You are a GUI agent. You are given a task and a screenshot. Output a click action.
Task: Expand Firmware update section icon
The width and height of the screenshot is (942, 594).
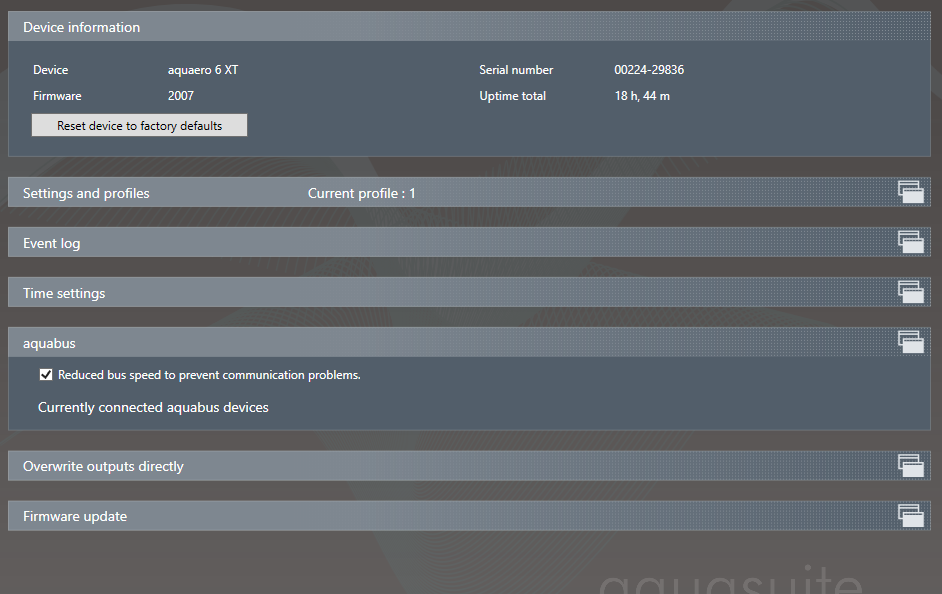click(911, 515)
